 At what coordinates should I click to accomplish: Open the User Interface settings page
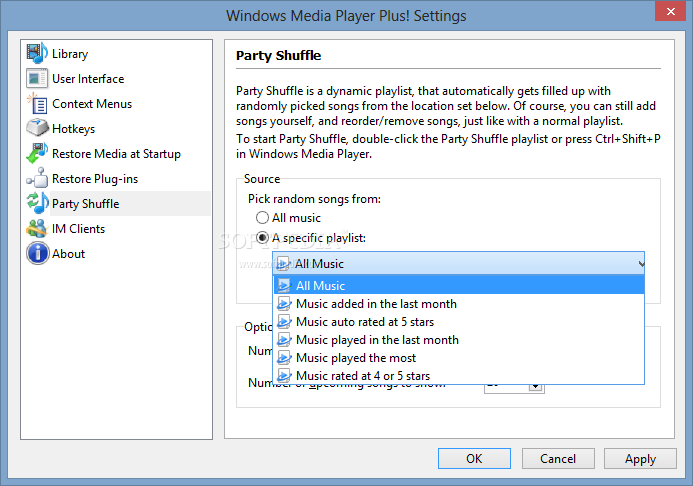[88, 79]
